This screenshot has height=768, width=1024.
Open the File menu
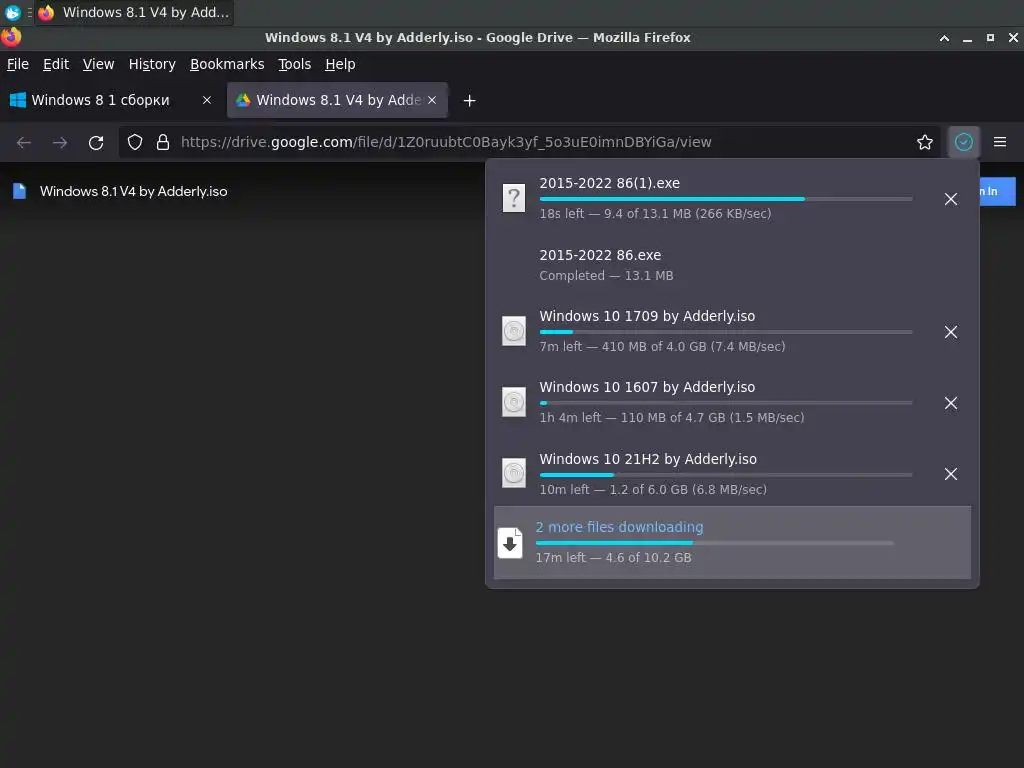pyautogui.click(x=18, y=64)
